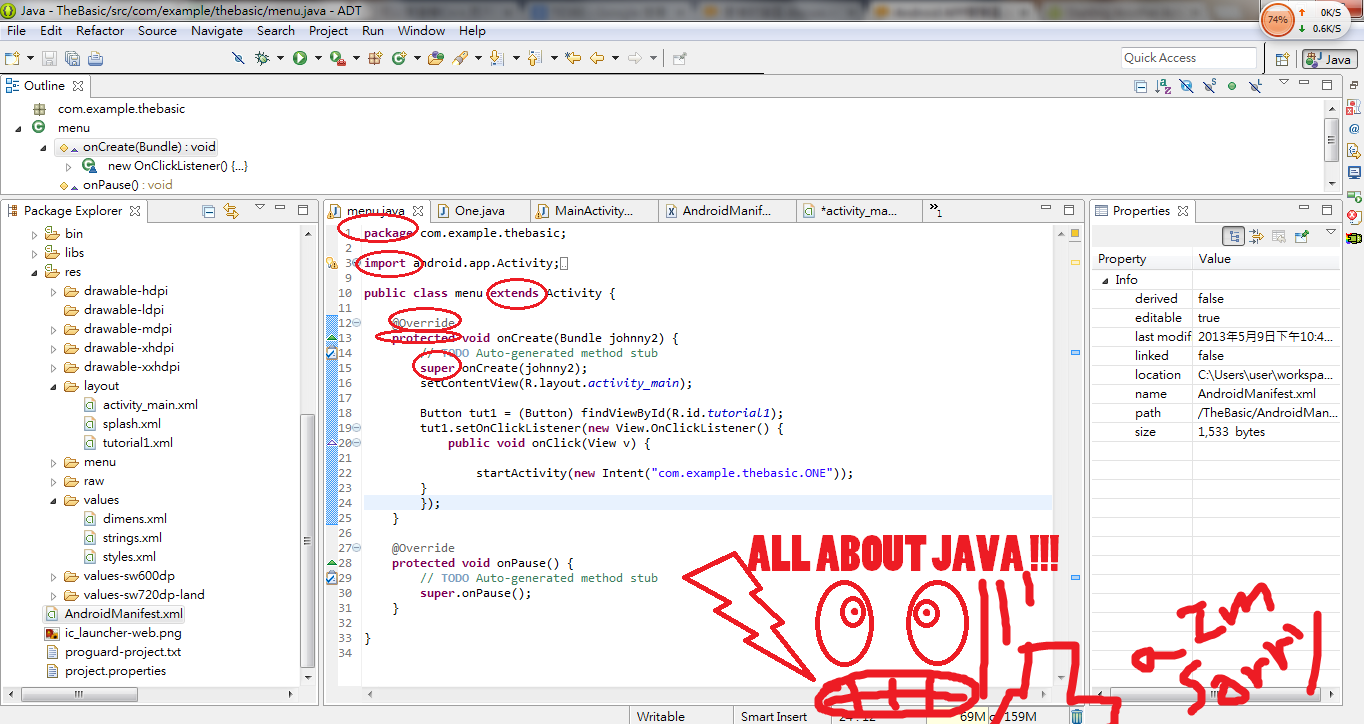Viewport: 1364px width, 724px height.
Task: Open dropdown arrow next to Debug button
Action: pyautogui.click(x=281, y=58)
